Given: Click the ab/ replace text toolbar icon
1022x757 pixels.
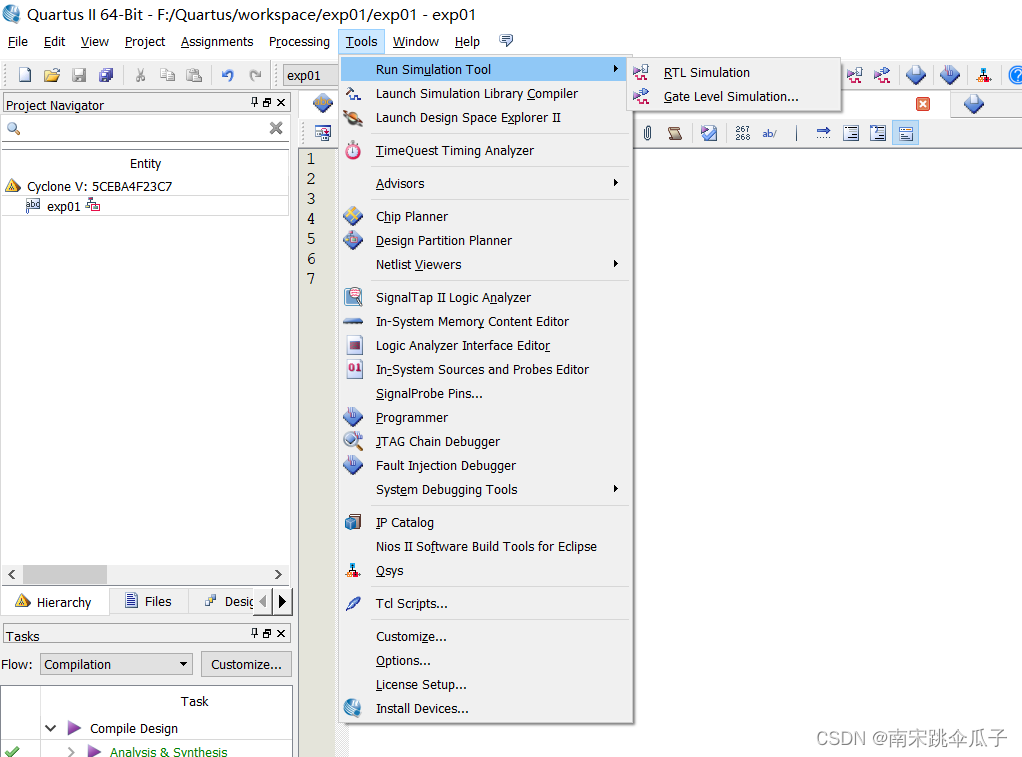Looking at the screenshot, I should [770, 133].
